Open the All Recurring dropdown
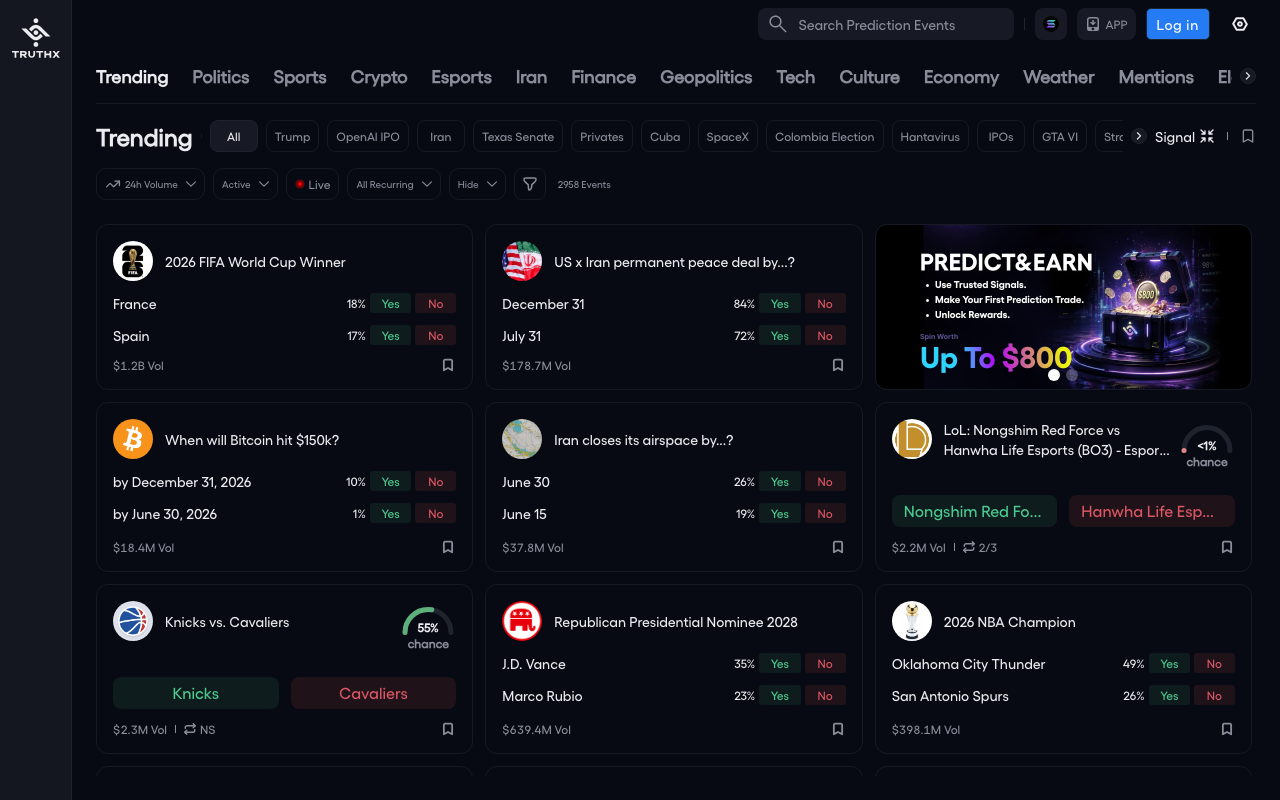 click(x=394, y=184)
